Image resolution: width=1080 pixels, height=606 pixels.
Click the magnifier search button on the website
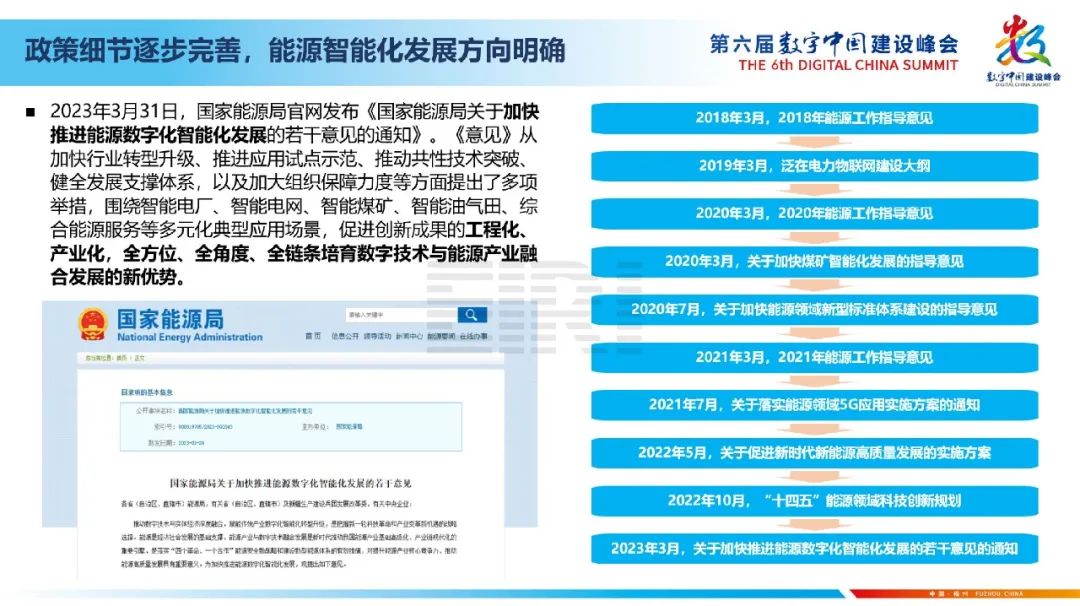coord(472,315)
